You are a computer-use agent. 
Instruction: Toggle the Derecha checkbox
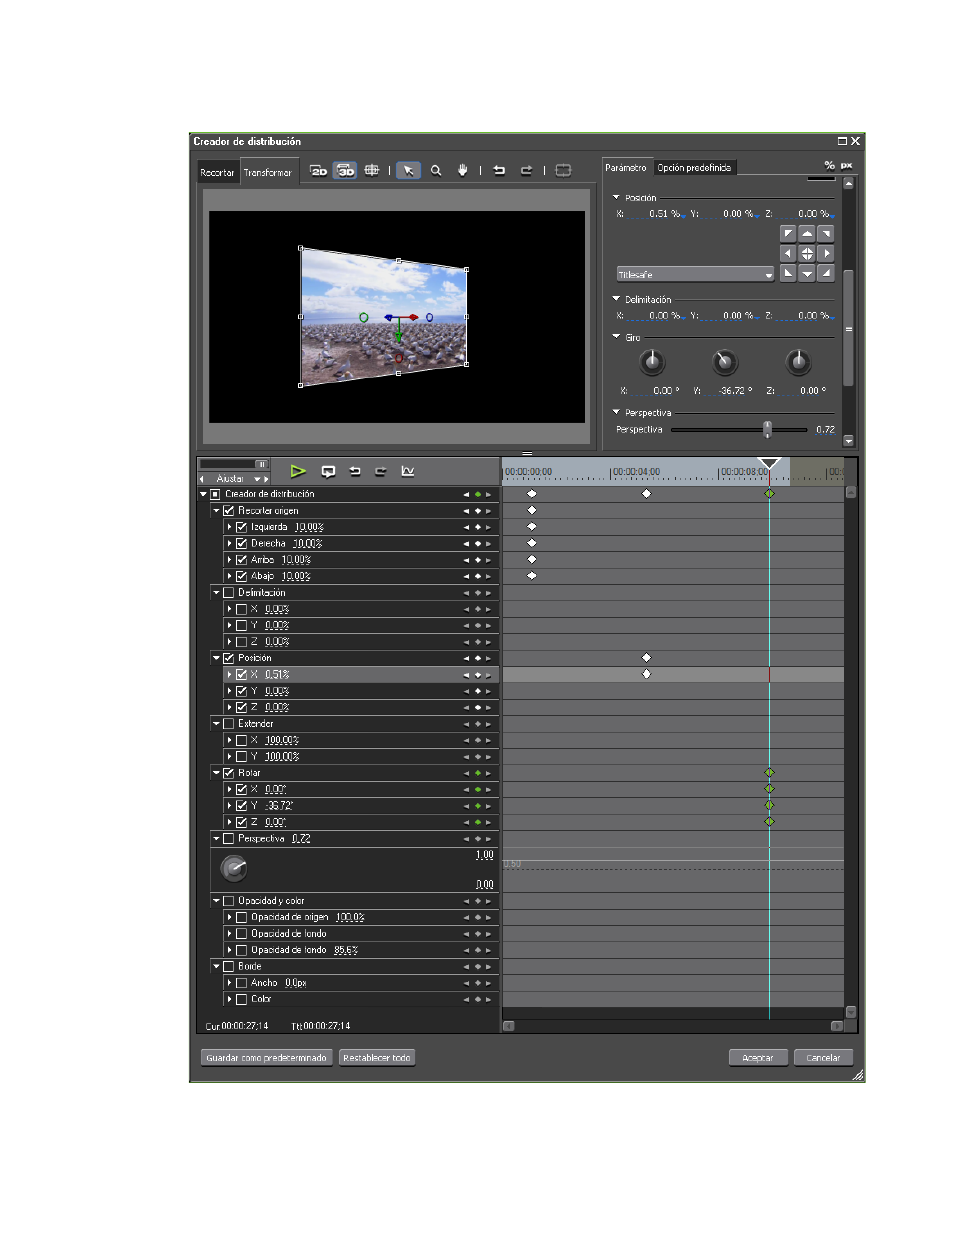click(x=242, y=544)
